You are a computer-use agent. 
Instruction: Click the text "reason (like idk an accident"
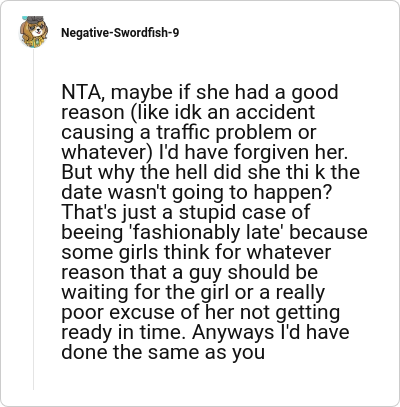click(188, 112)
